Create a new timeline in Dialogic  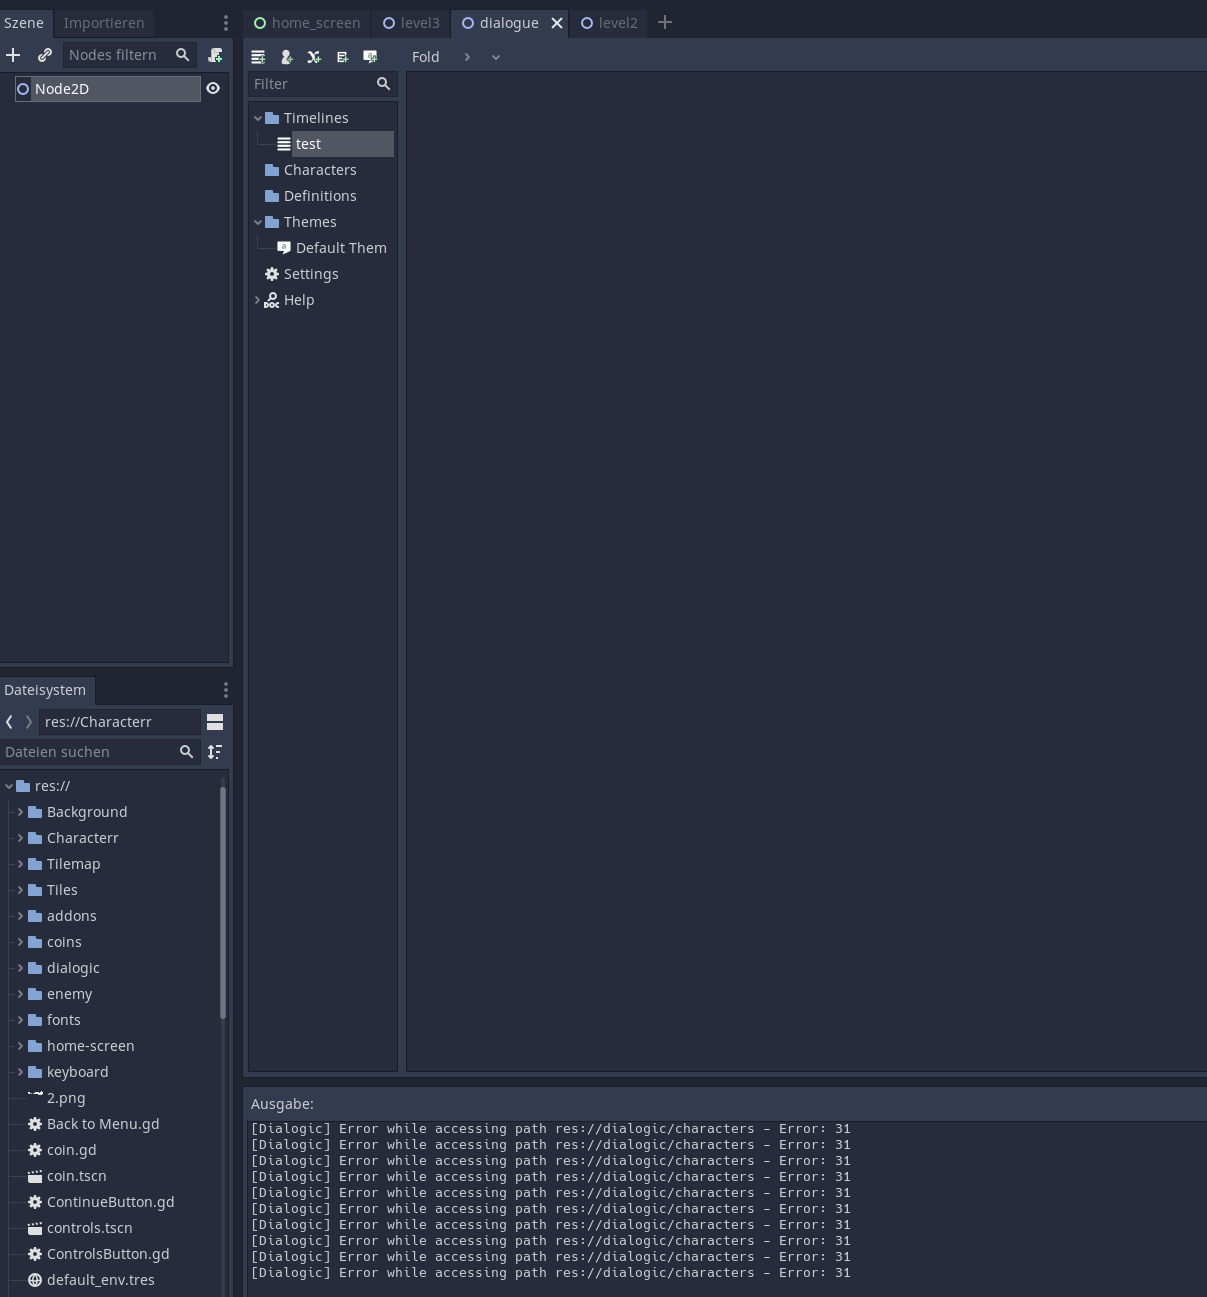(x=258, y=57)
